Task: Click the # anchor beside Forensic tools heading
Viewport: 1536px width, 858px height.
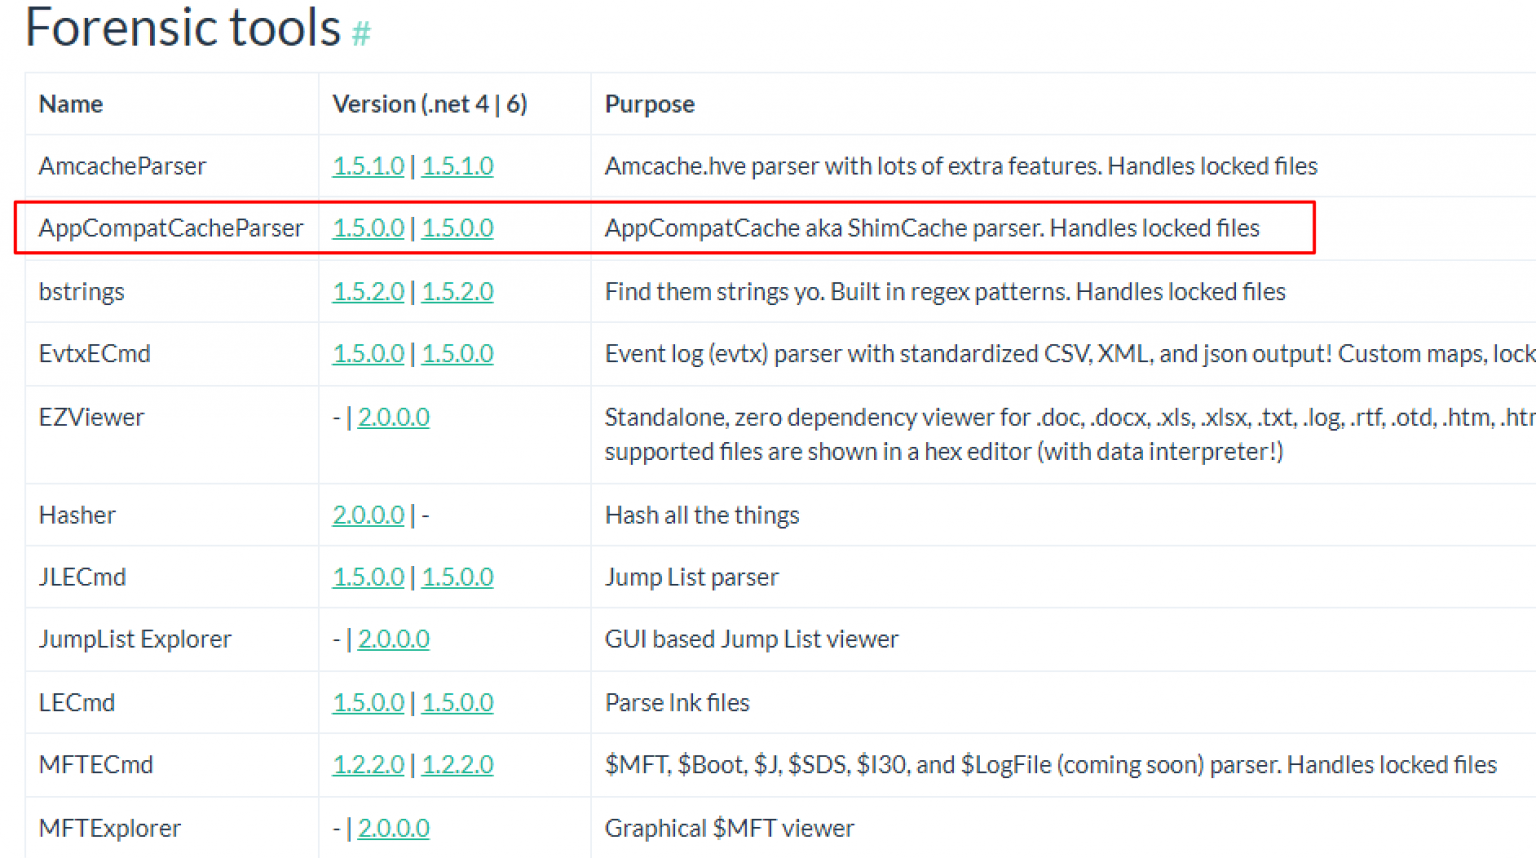Action: point(361,34)
